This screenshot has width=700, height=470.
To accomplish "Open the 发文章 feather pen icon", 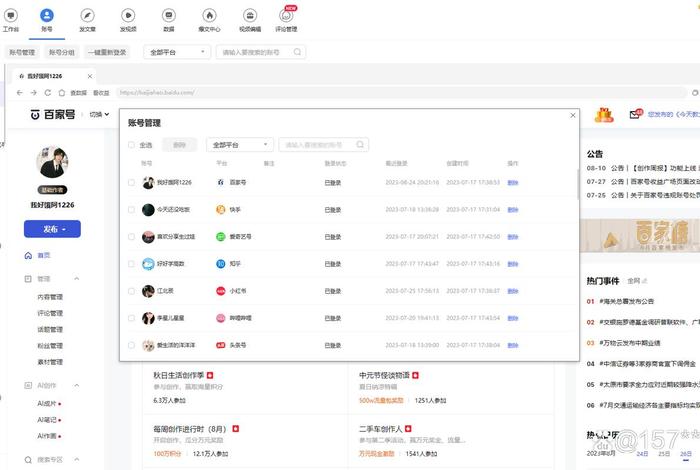I will pyautogui.click(x=87, y=16).
